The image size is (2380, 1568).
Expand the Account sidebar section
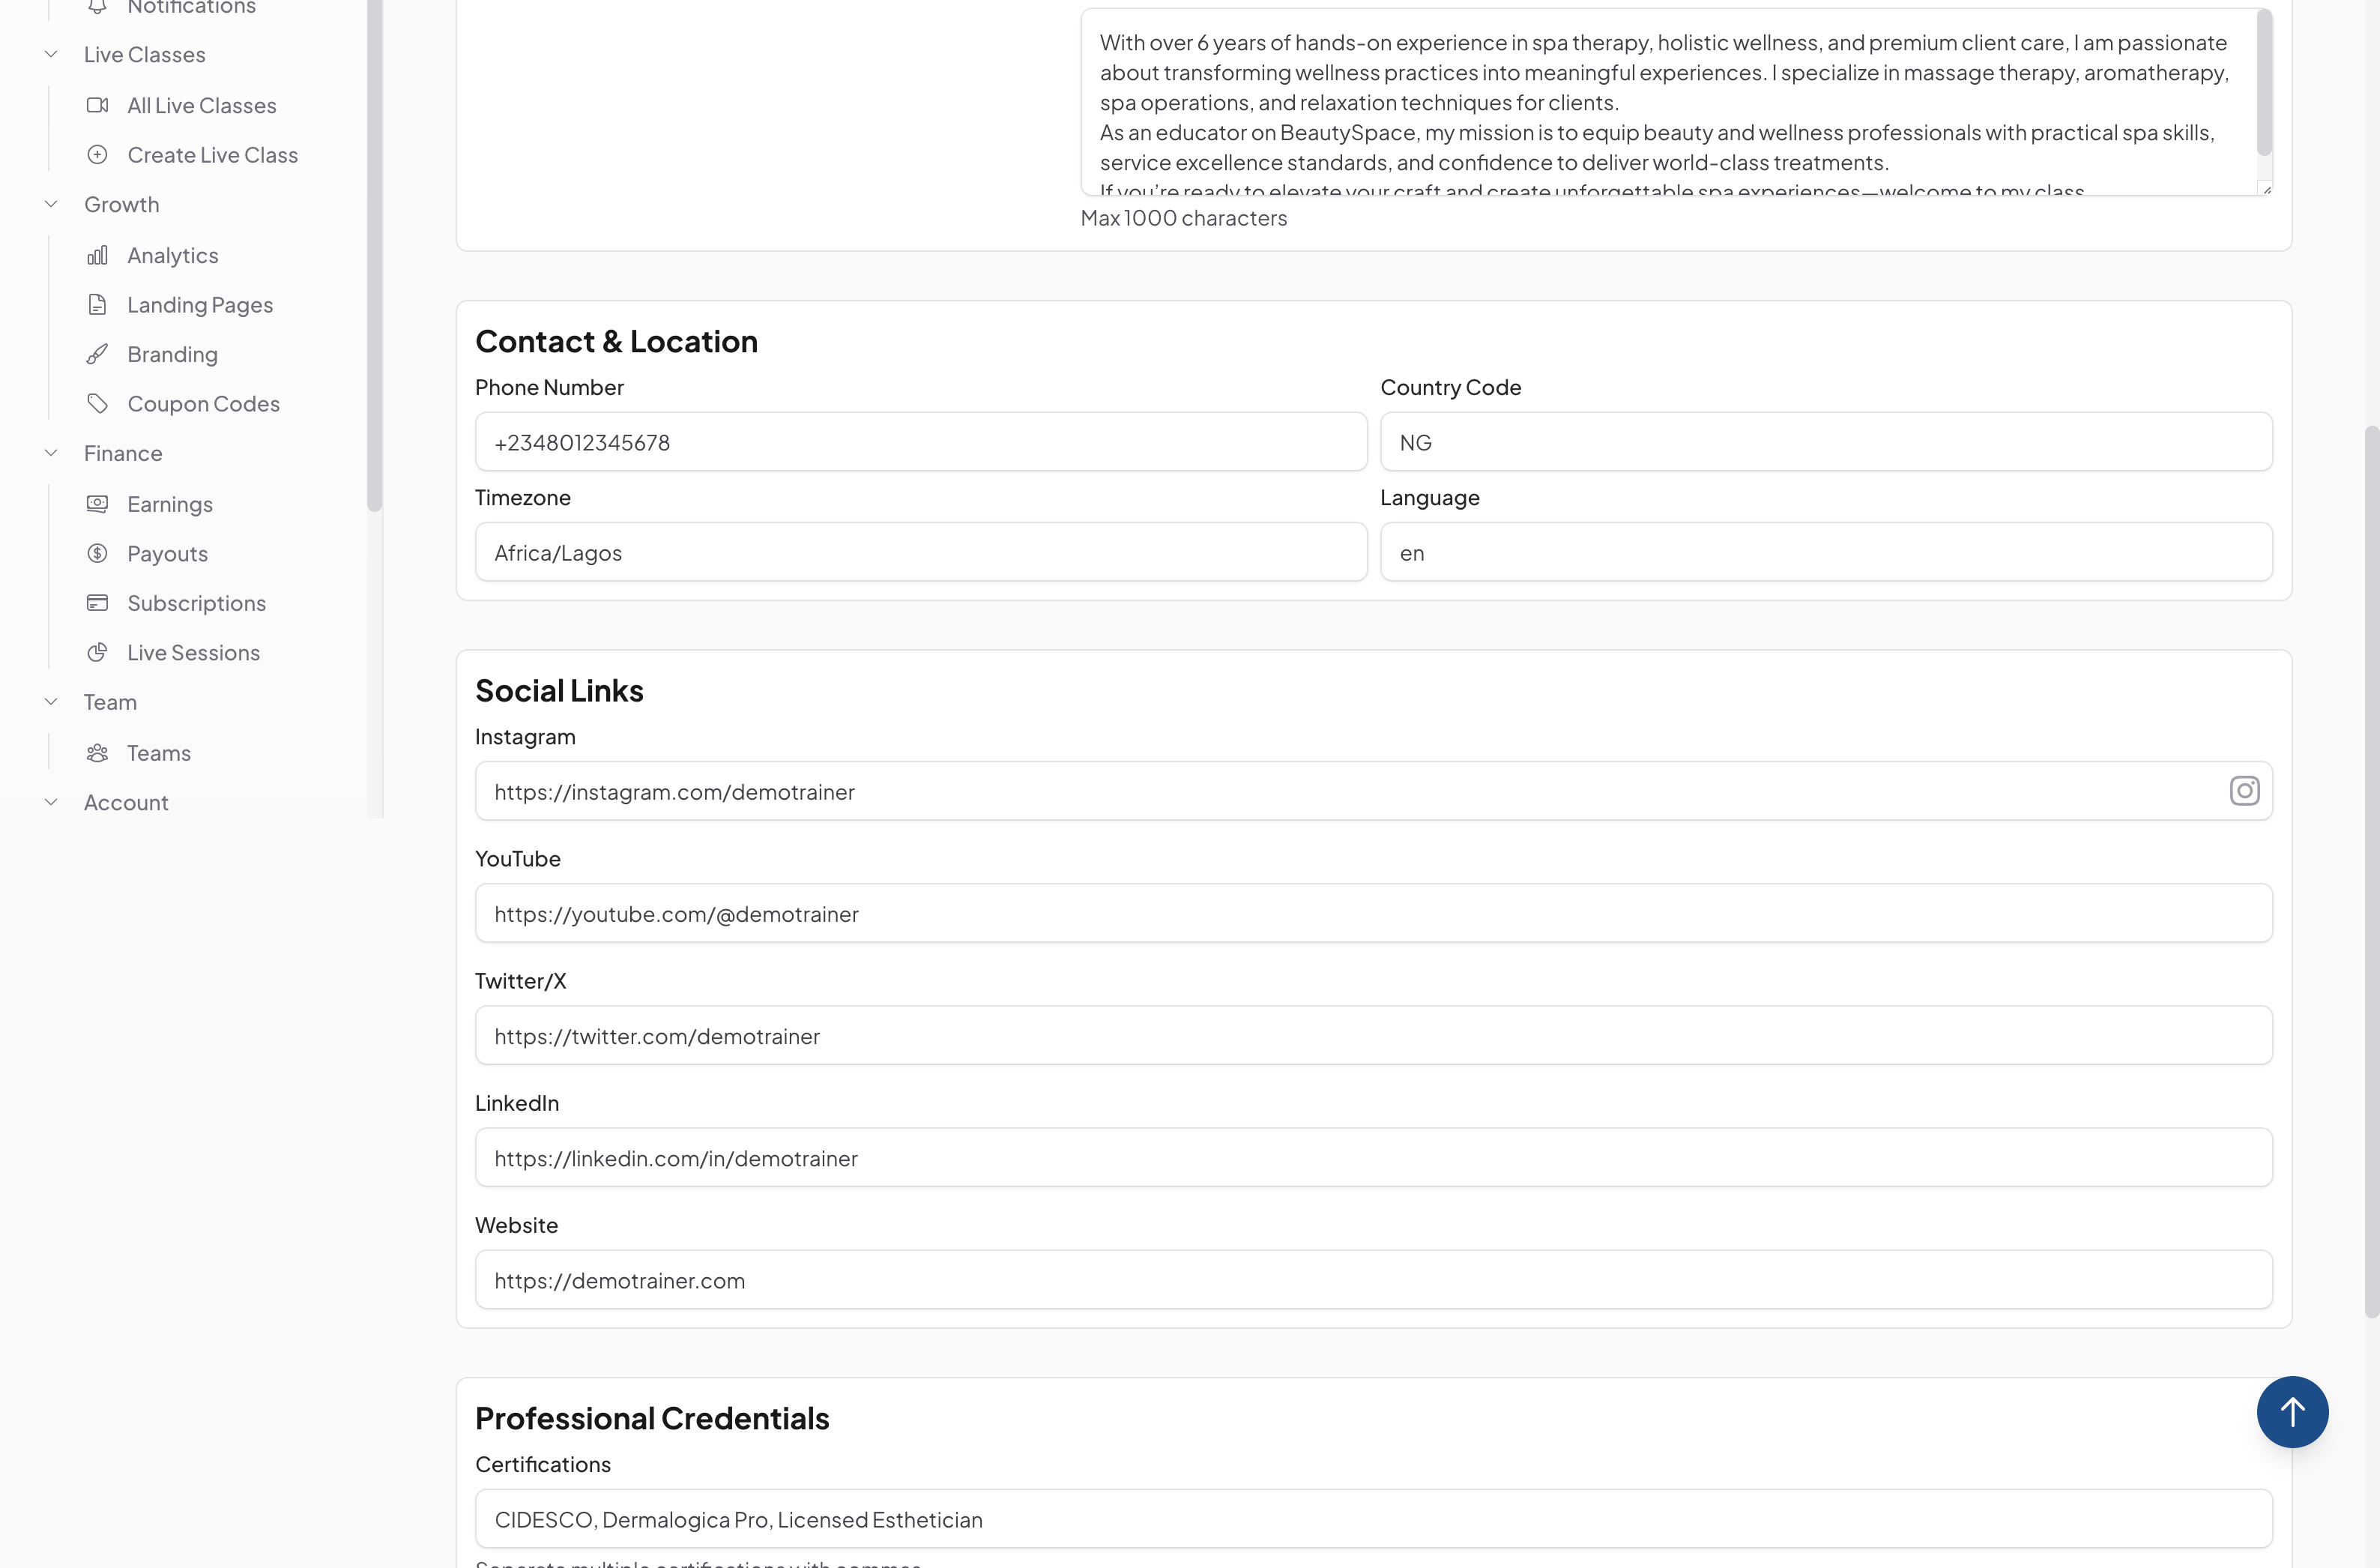point(51,802)
